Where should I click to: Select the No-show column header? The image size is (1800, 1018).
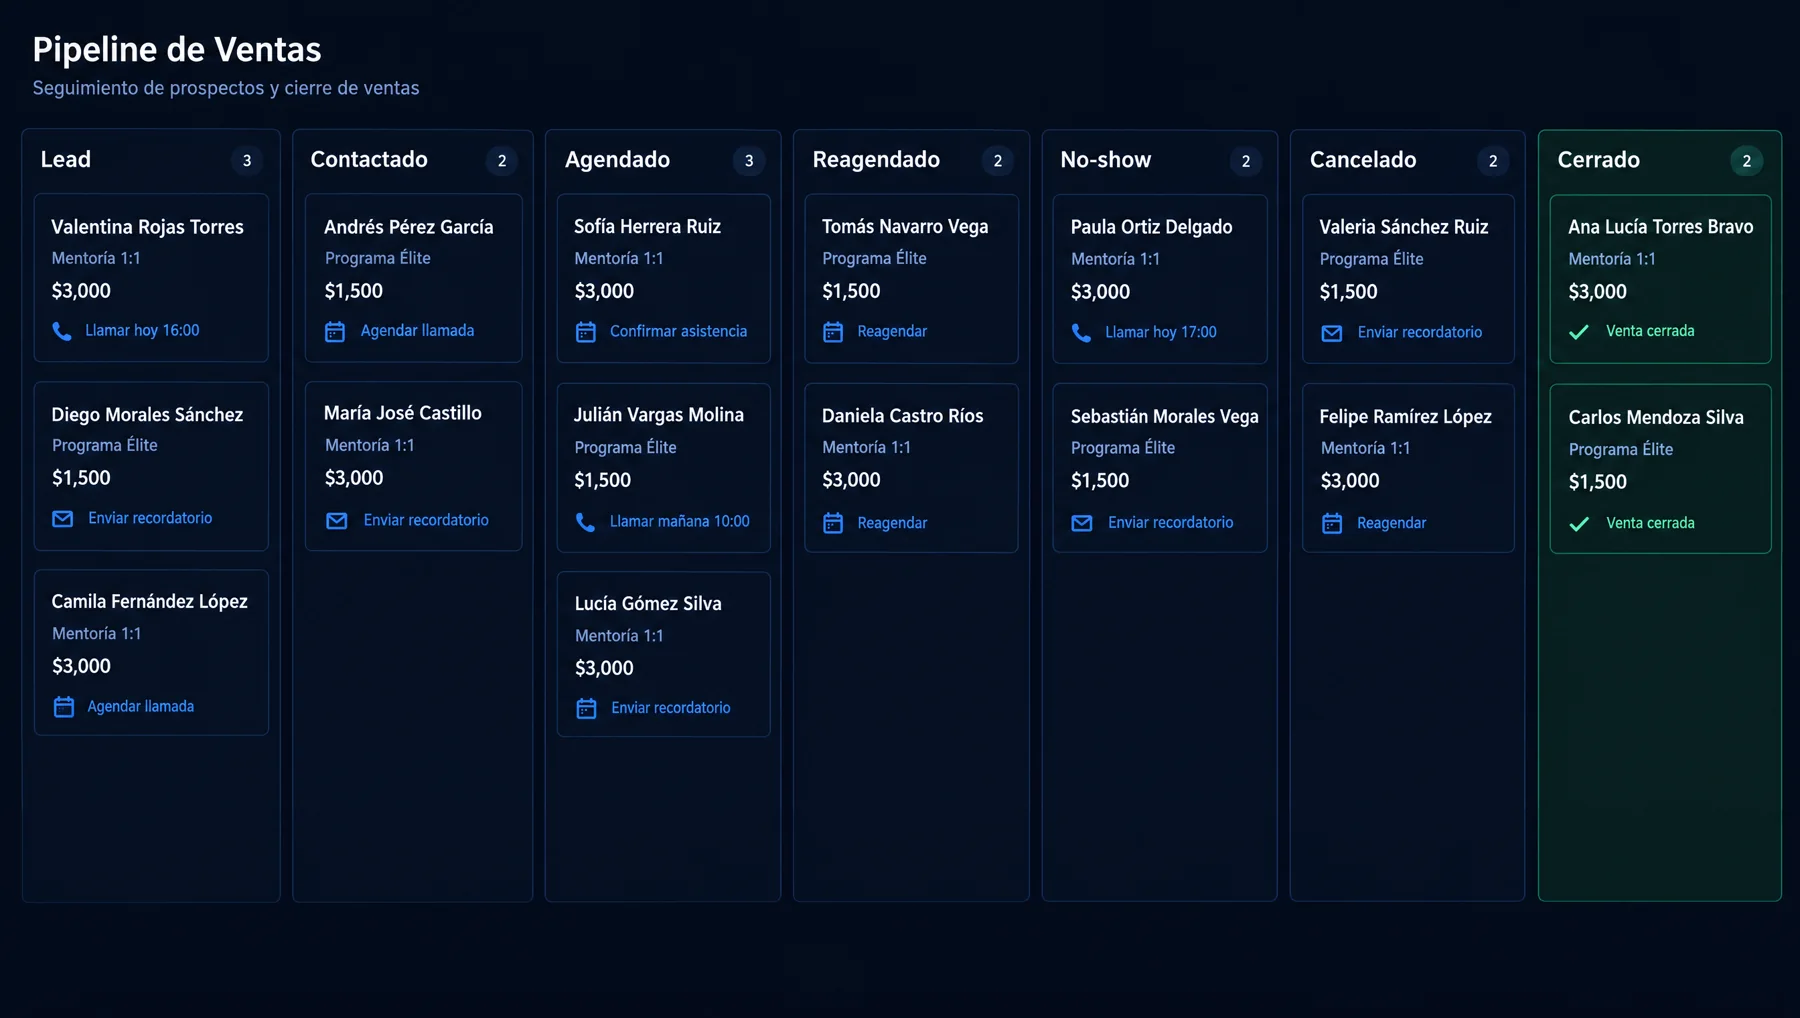click(1106, 160)
